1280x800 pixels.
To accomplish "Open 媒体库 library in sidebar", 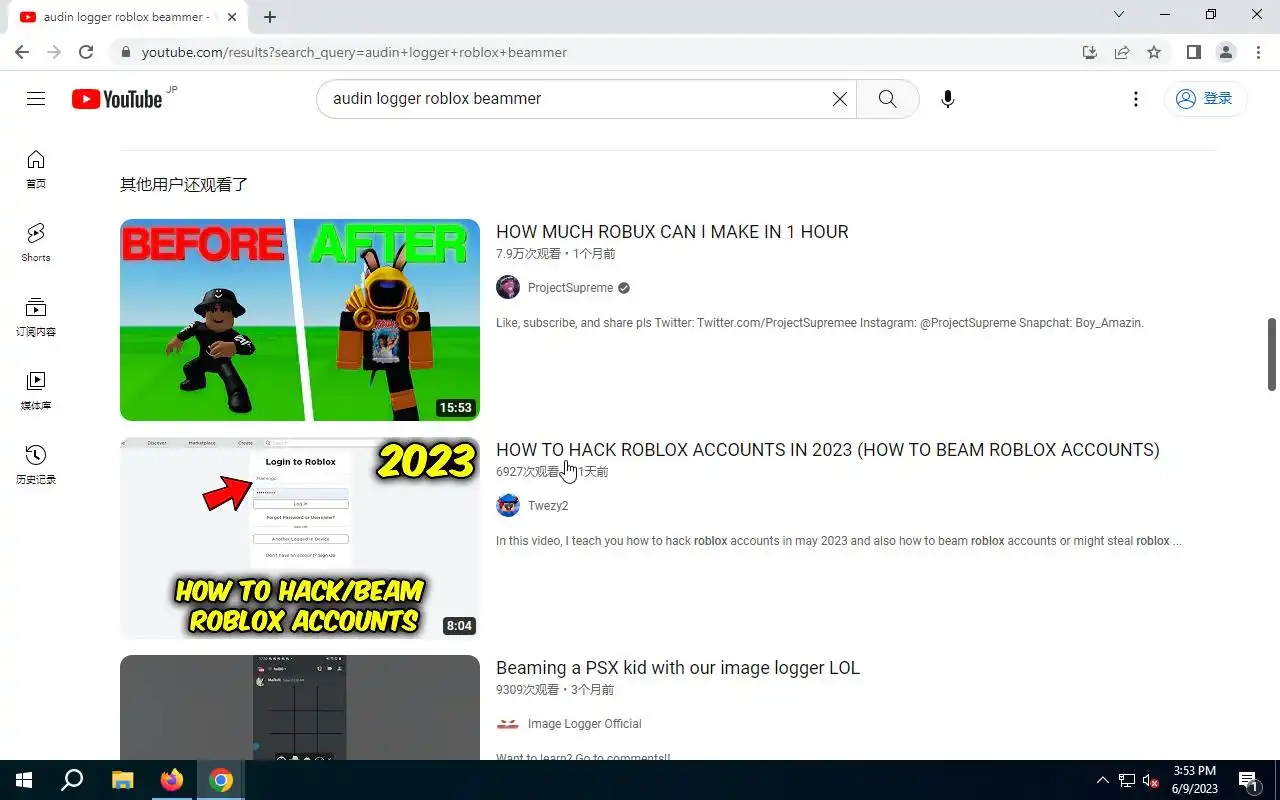I will [36, 391].
